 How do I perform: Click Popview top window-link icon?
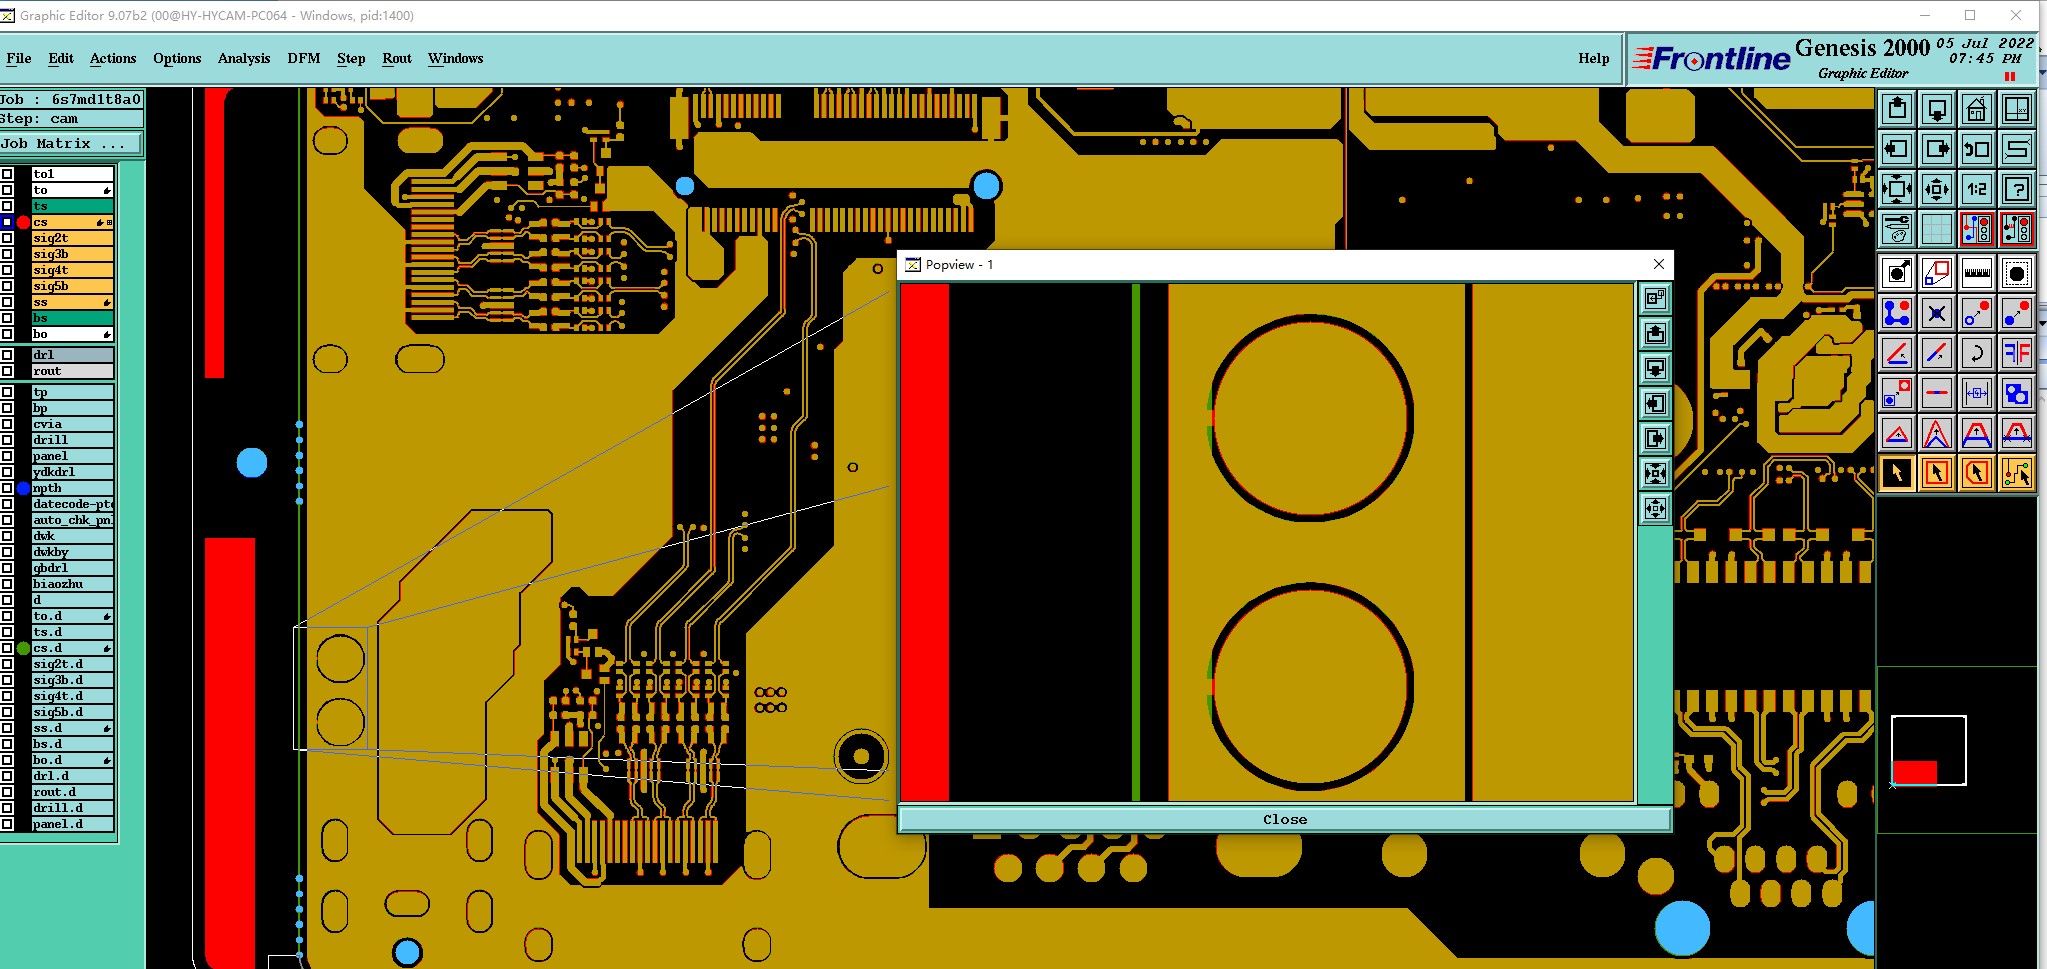[1655, 298]
